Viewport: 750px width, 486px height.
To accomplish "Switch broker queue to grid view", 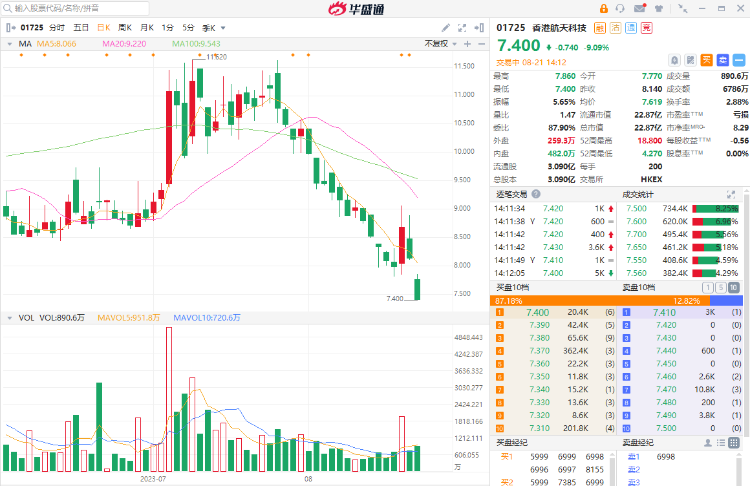I will pyautogui.click(x=734, y=443).
